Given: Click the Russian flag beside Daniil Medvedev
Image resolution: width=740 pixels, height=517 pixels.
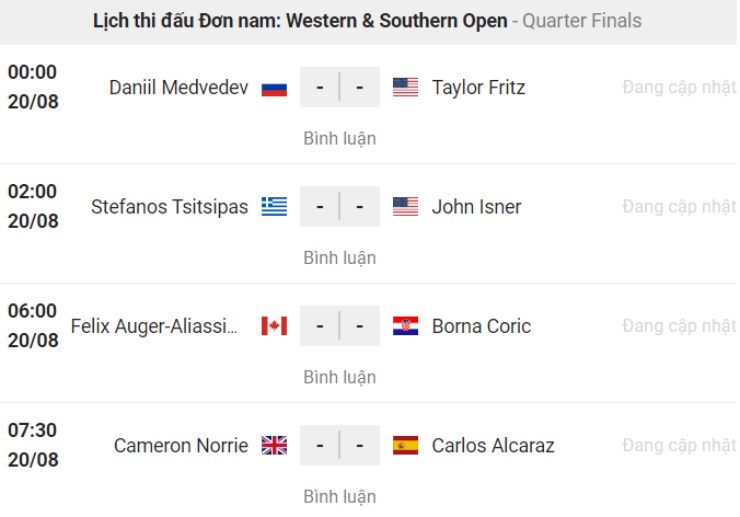Looking at the screenshot, I should tap(274, 88).
